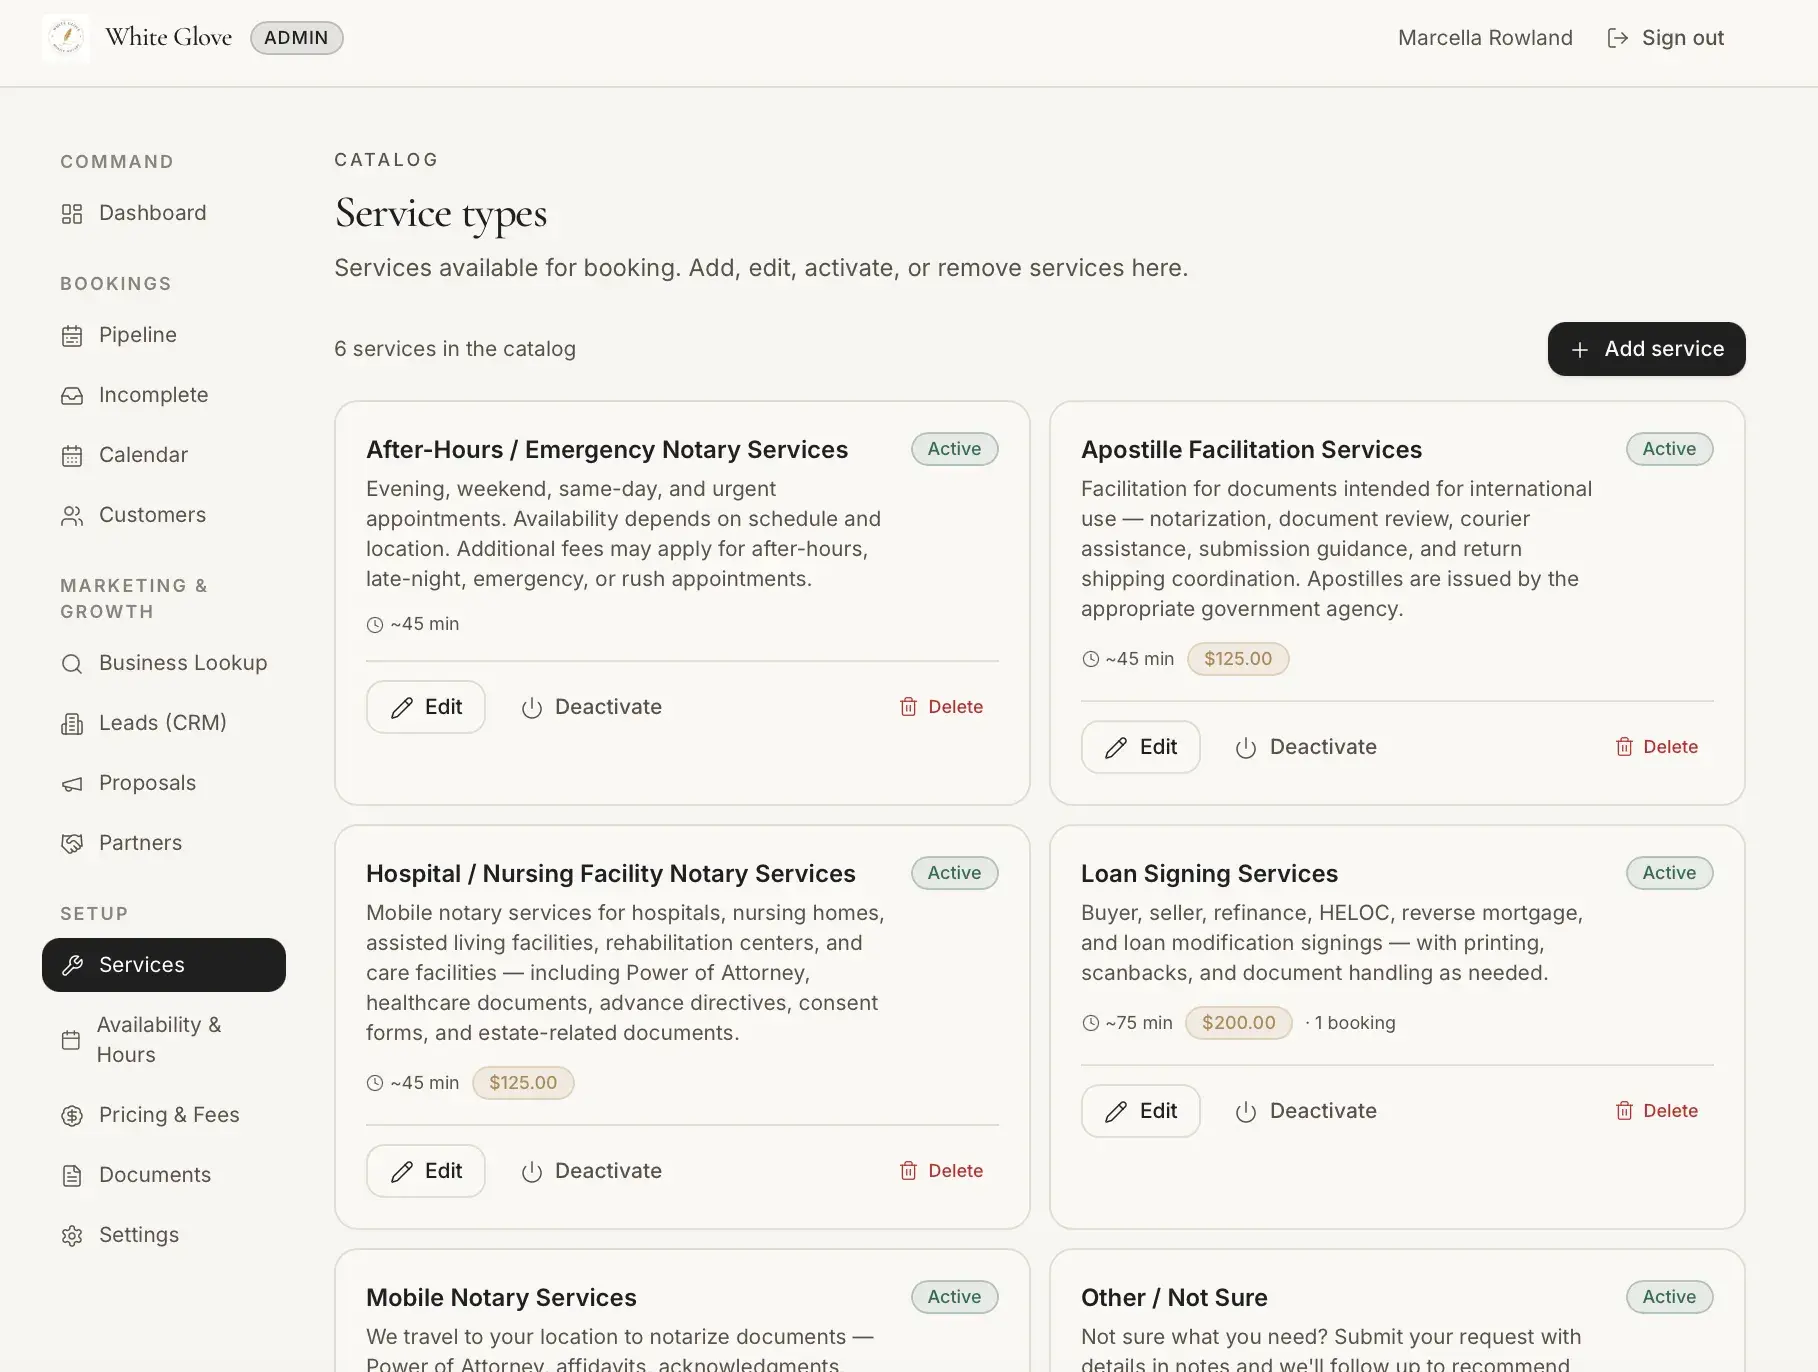1818x1372 pixels.
Task: Edit the Loan Signing Services entry
Action: point(1140,1111)
